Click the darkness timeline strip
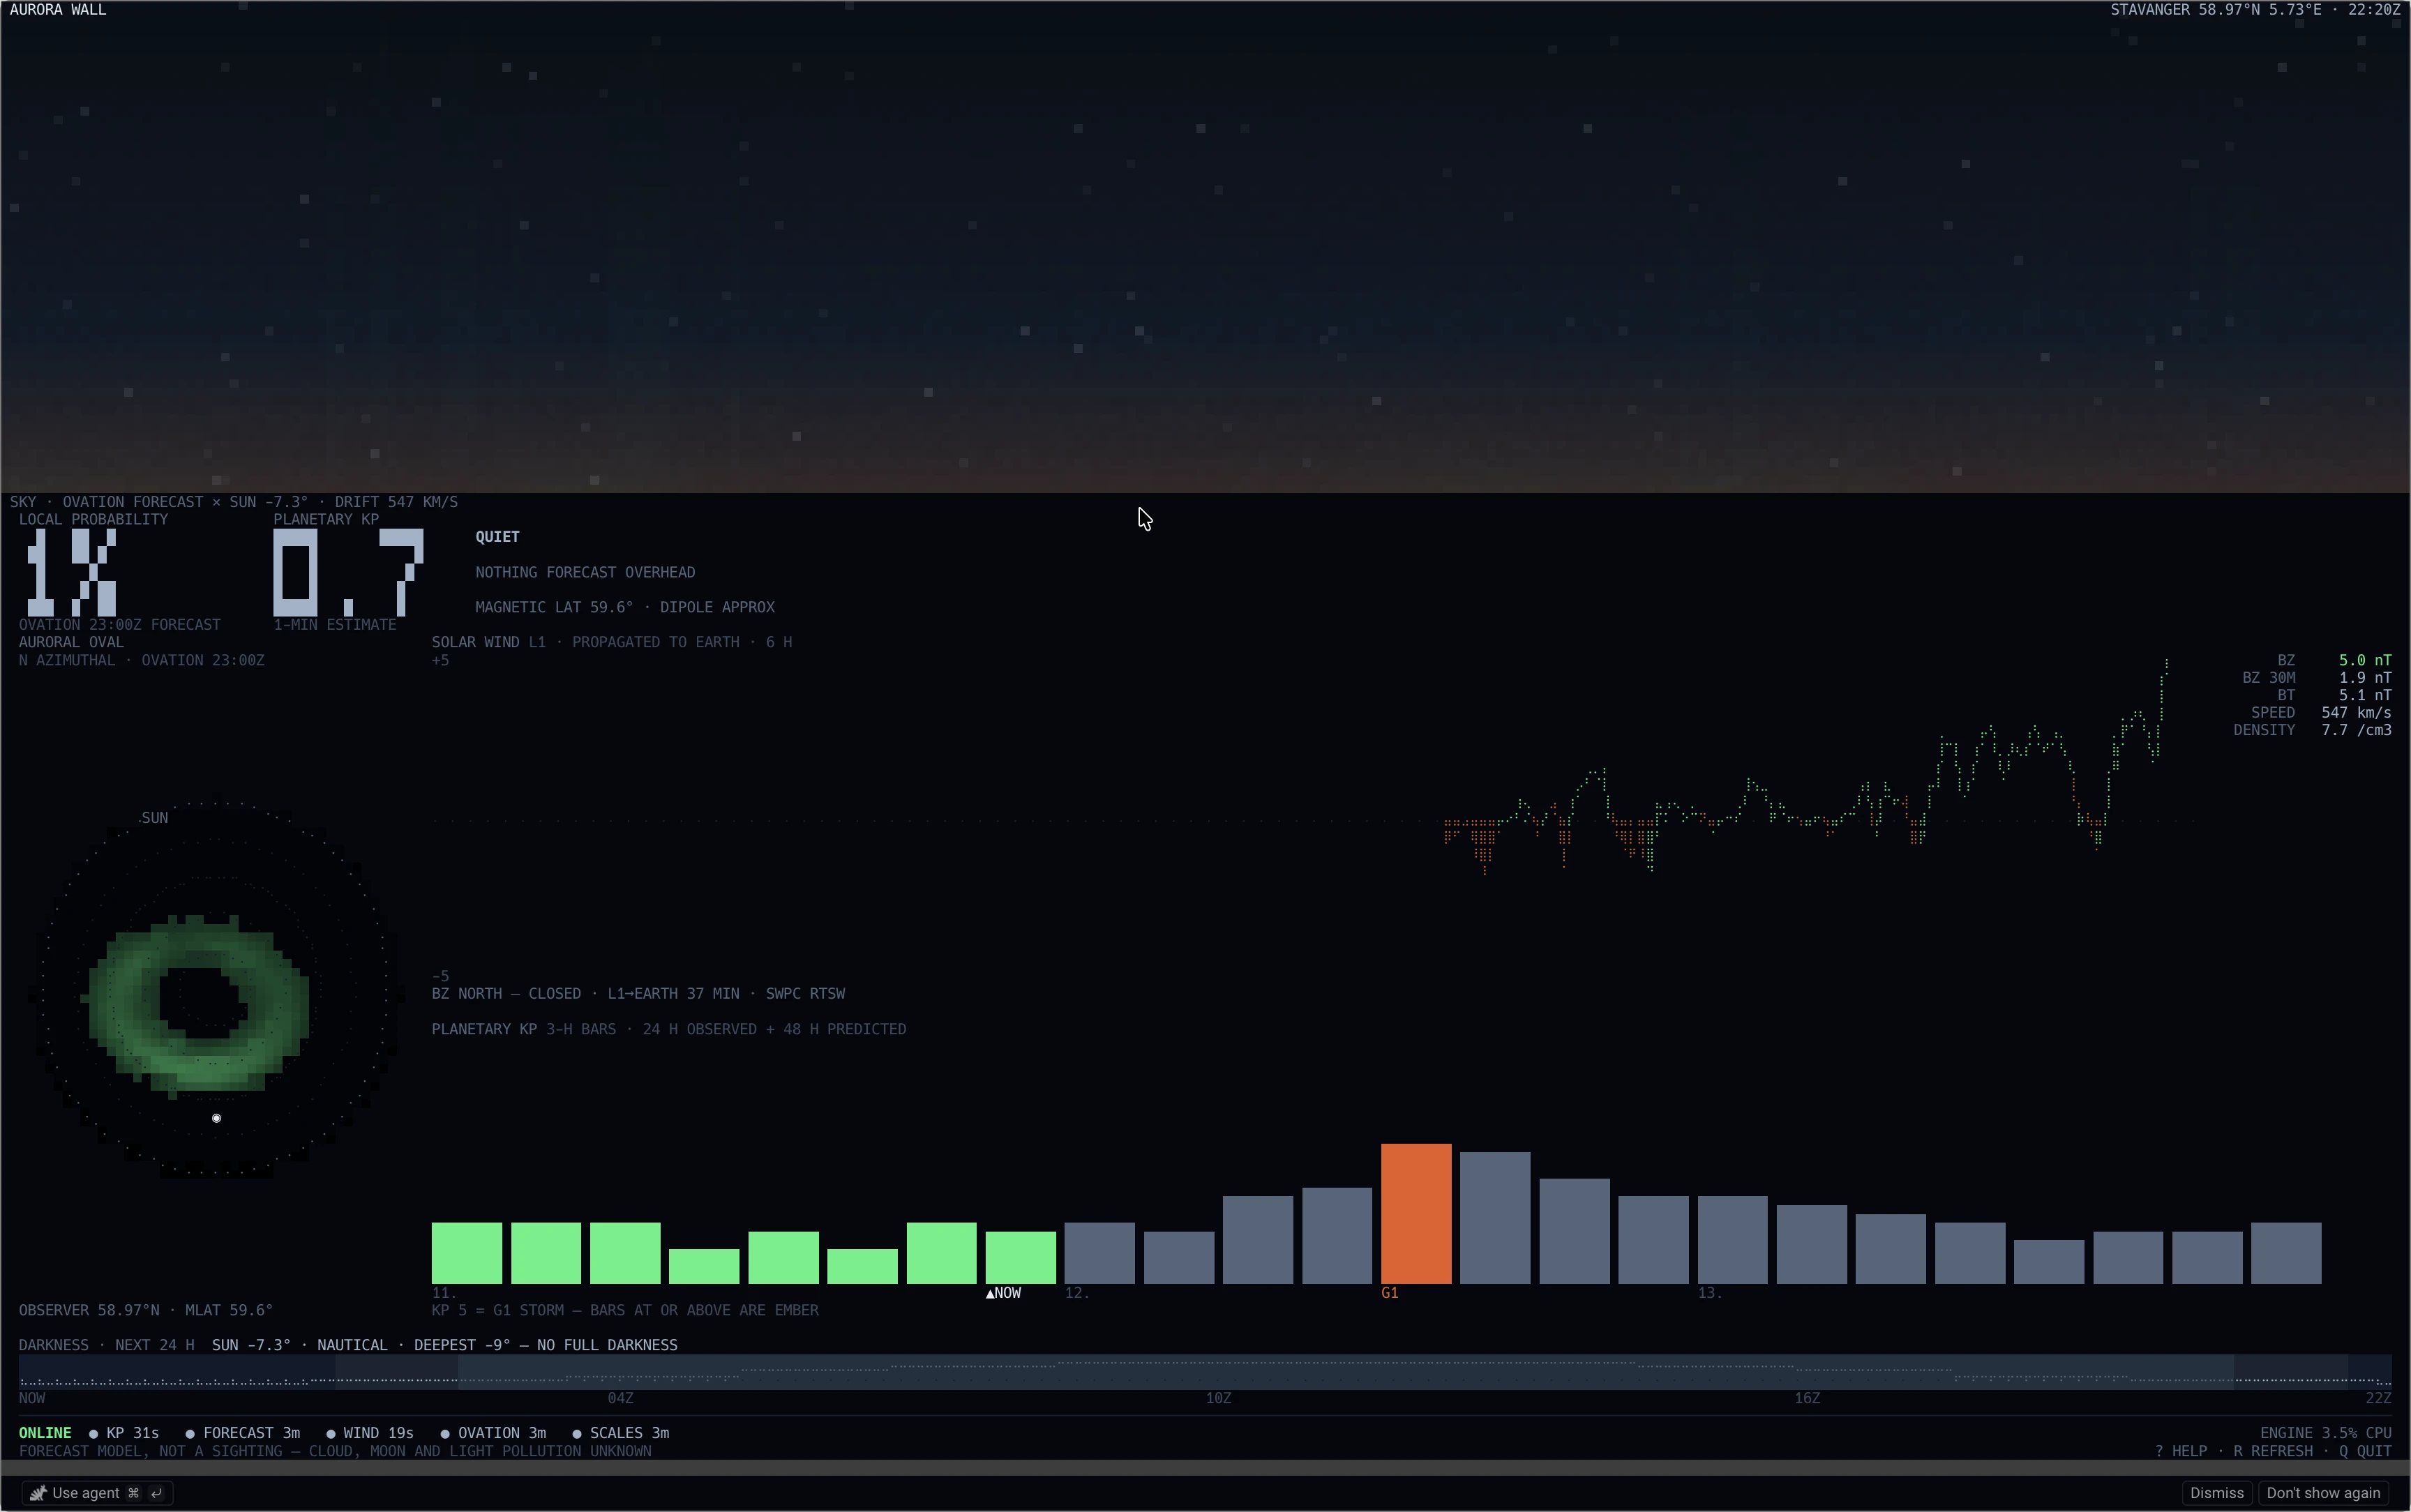 pyautogui.click(x=1205, y=1372)
